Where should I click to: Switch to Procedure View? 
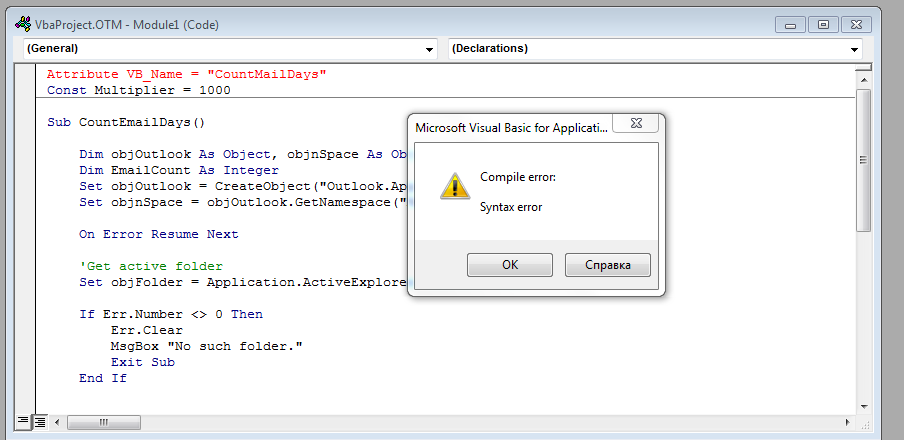[21, 423]
